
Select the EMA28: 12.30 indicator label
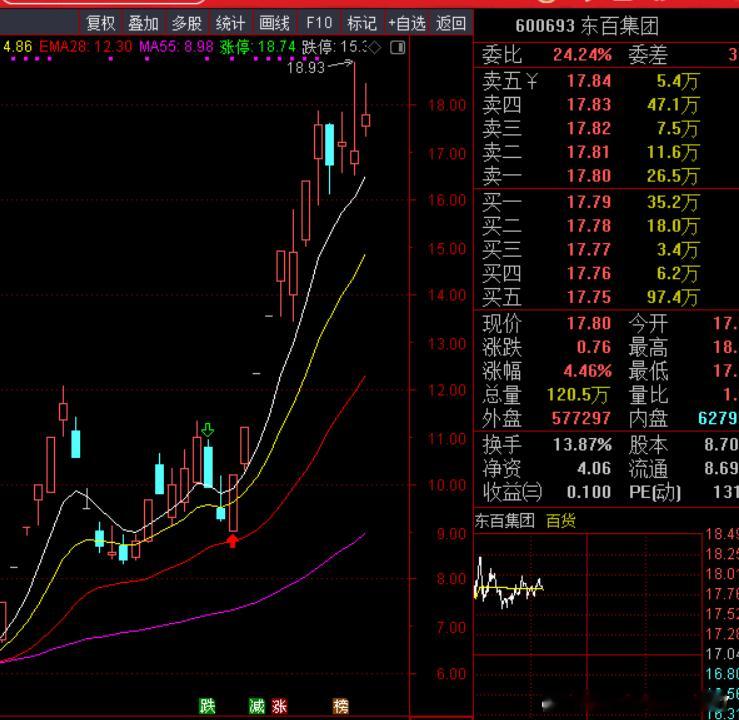(85, 47)
